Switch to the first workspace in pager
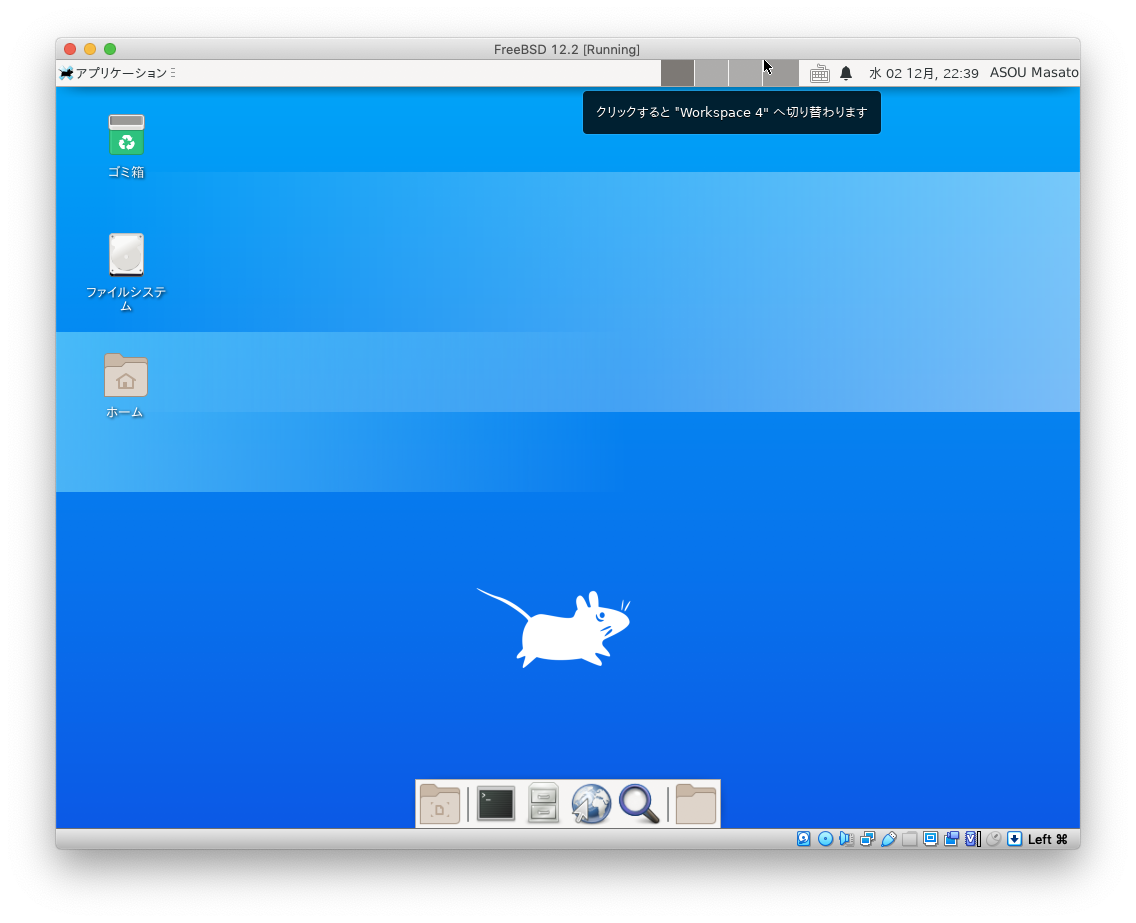 coord(677,73)
